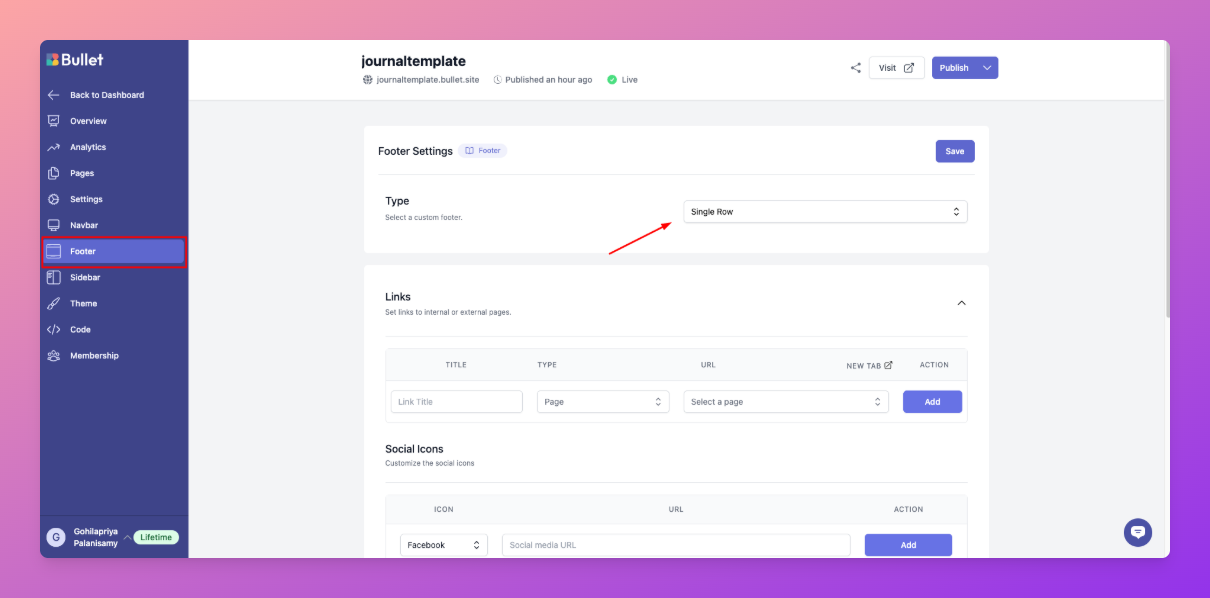Screen dimensions: 1210x598
Task: Click the user avatar G icon
Action: point(56,537)
